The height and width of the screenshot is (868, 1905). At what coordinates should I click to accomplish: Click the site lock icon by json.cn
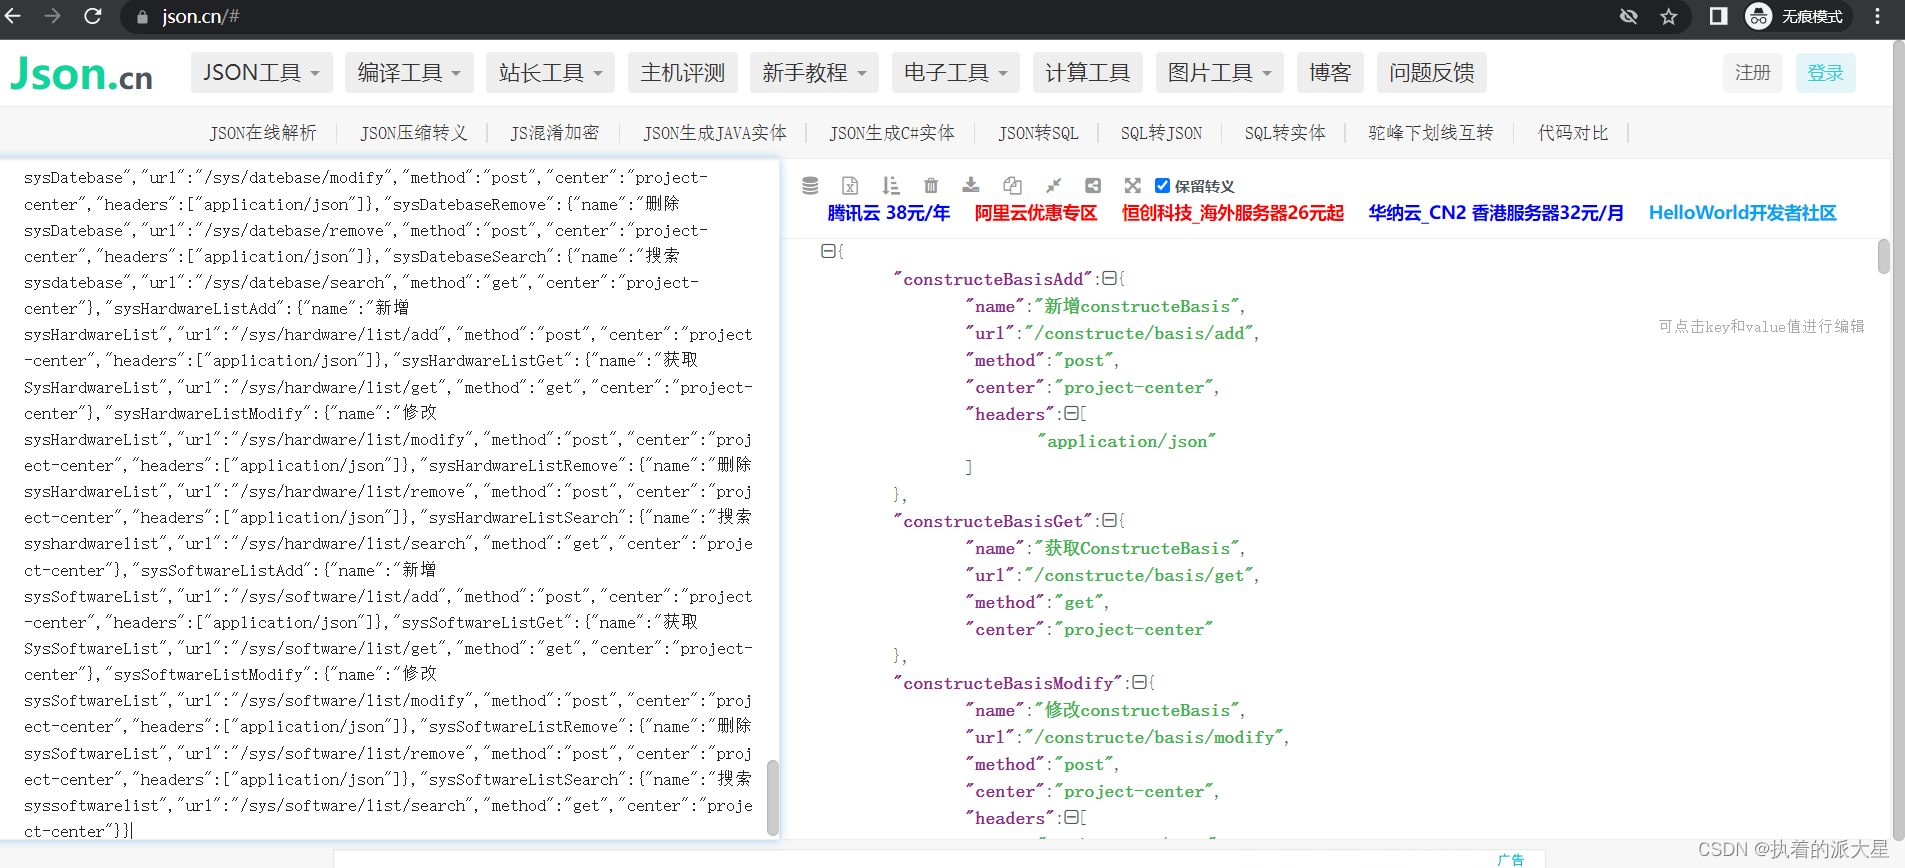141,17
